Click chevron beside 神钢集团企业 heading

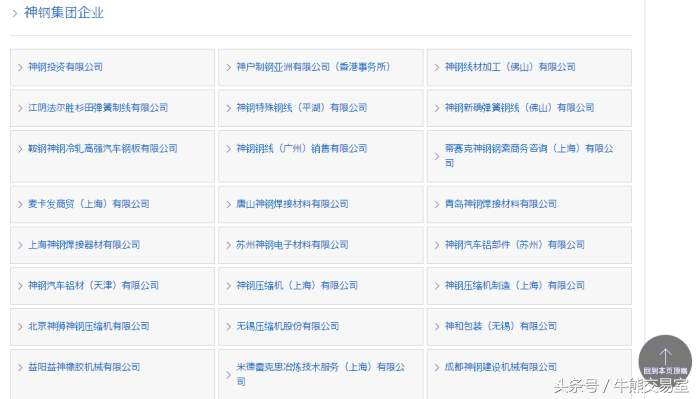(15, 13)
